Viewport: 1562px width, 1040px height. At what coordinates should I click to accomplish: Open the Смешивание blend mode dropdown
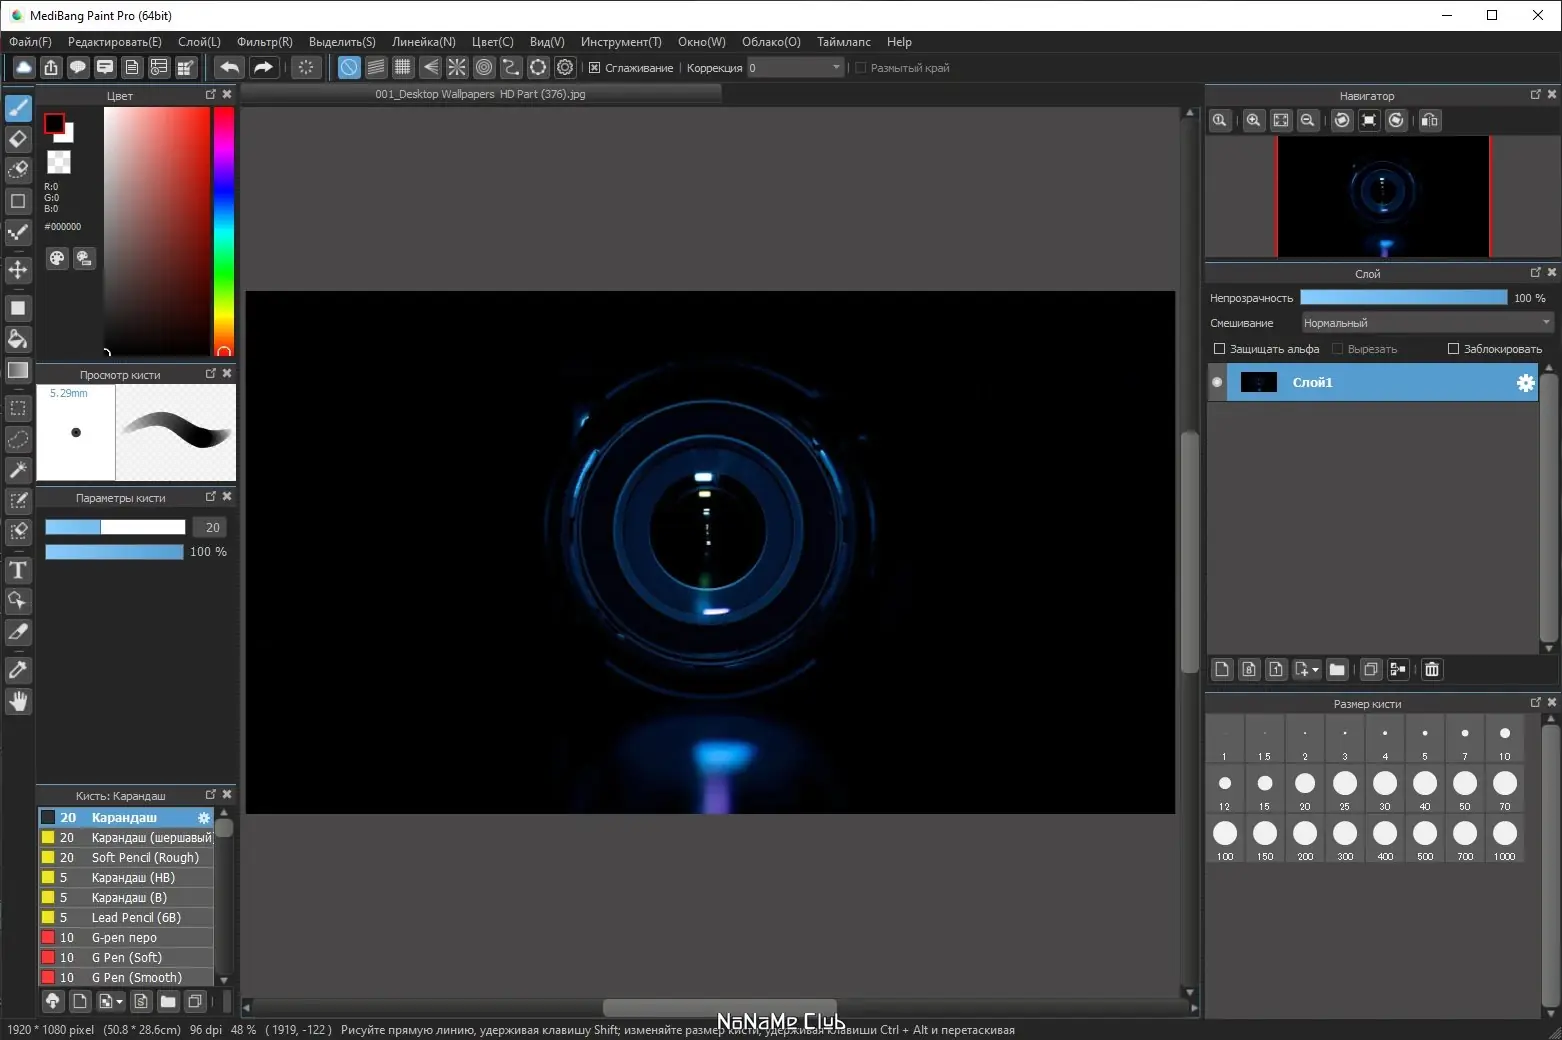pyautogui.click(x=1427, y=323)
